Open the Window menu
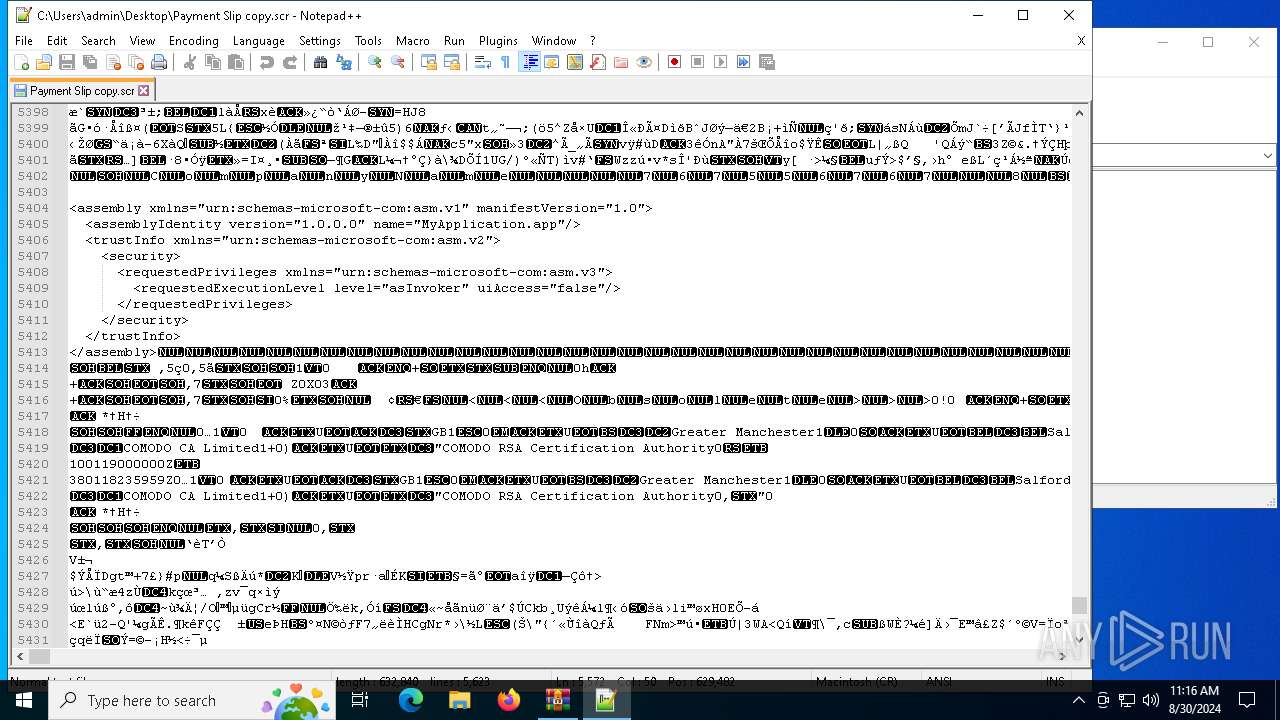This screenshot has width=1280, height=720. [554, 41]
